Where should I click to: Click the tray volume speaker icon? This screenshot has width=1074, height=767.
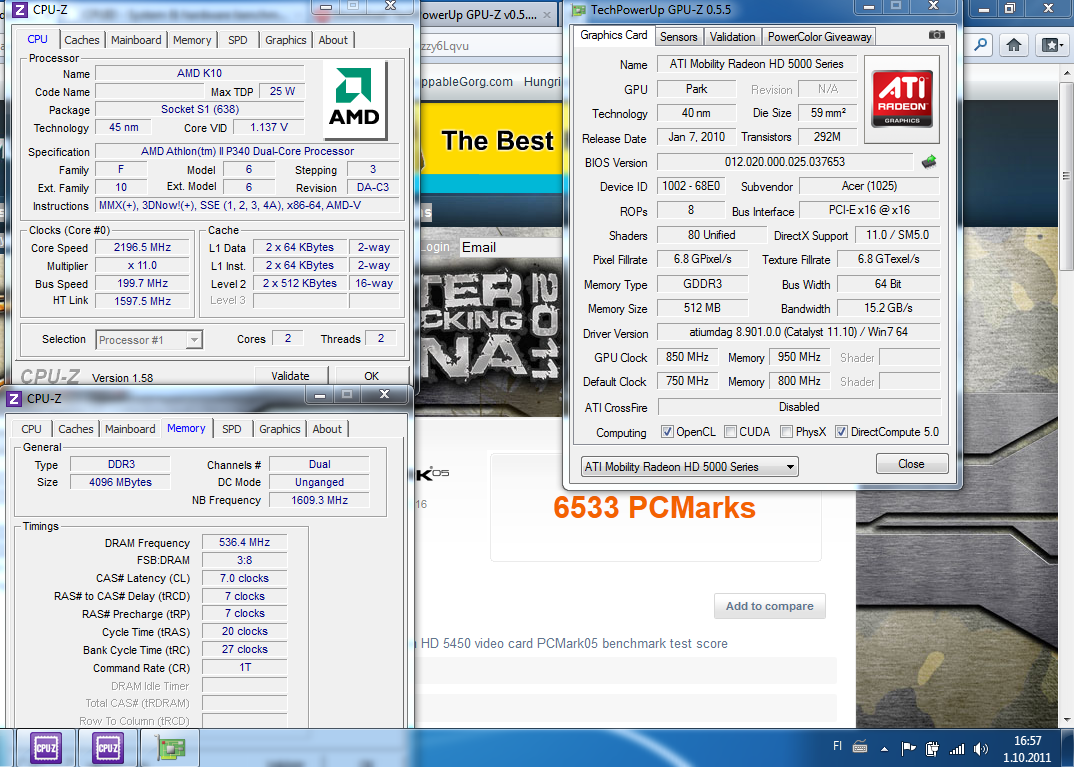[980, 749]
